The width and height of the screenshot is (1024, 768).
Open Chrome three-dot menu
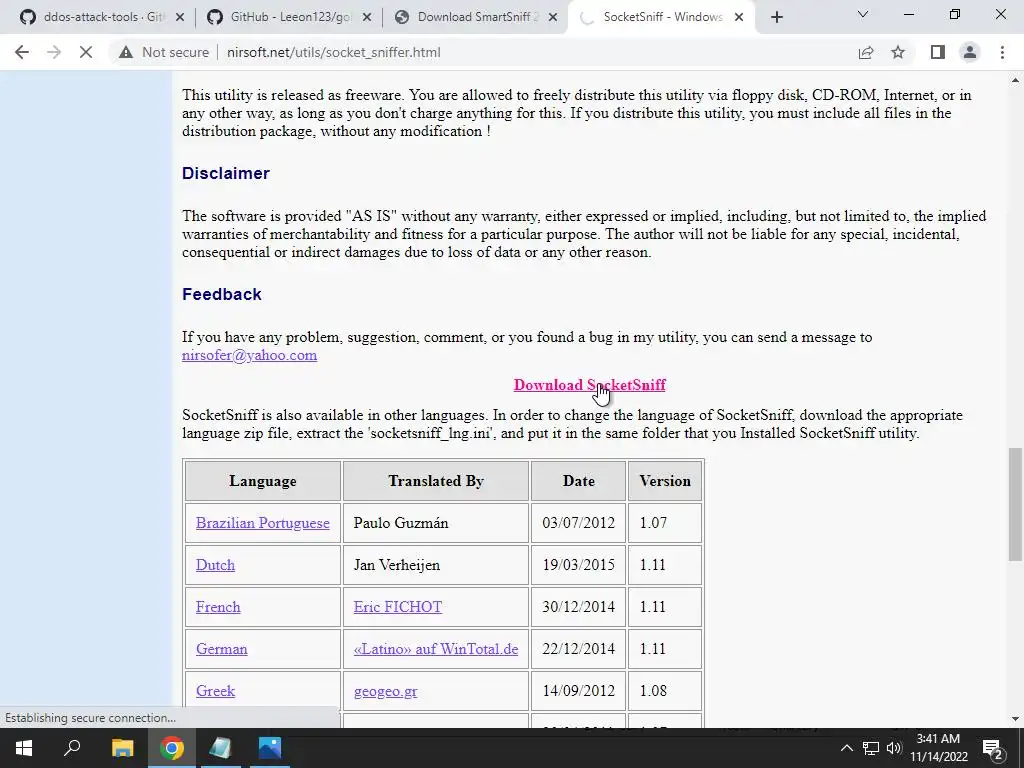coord(1002,52)
